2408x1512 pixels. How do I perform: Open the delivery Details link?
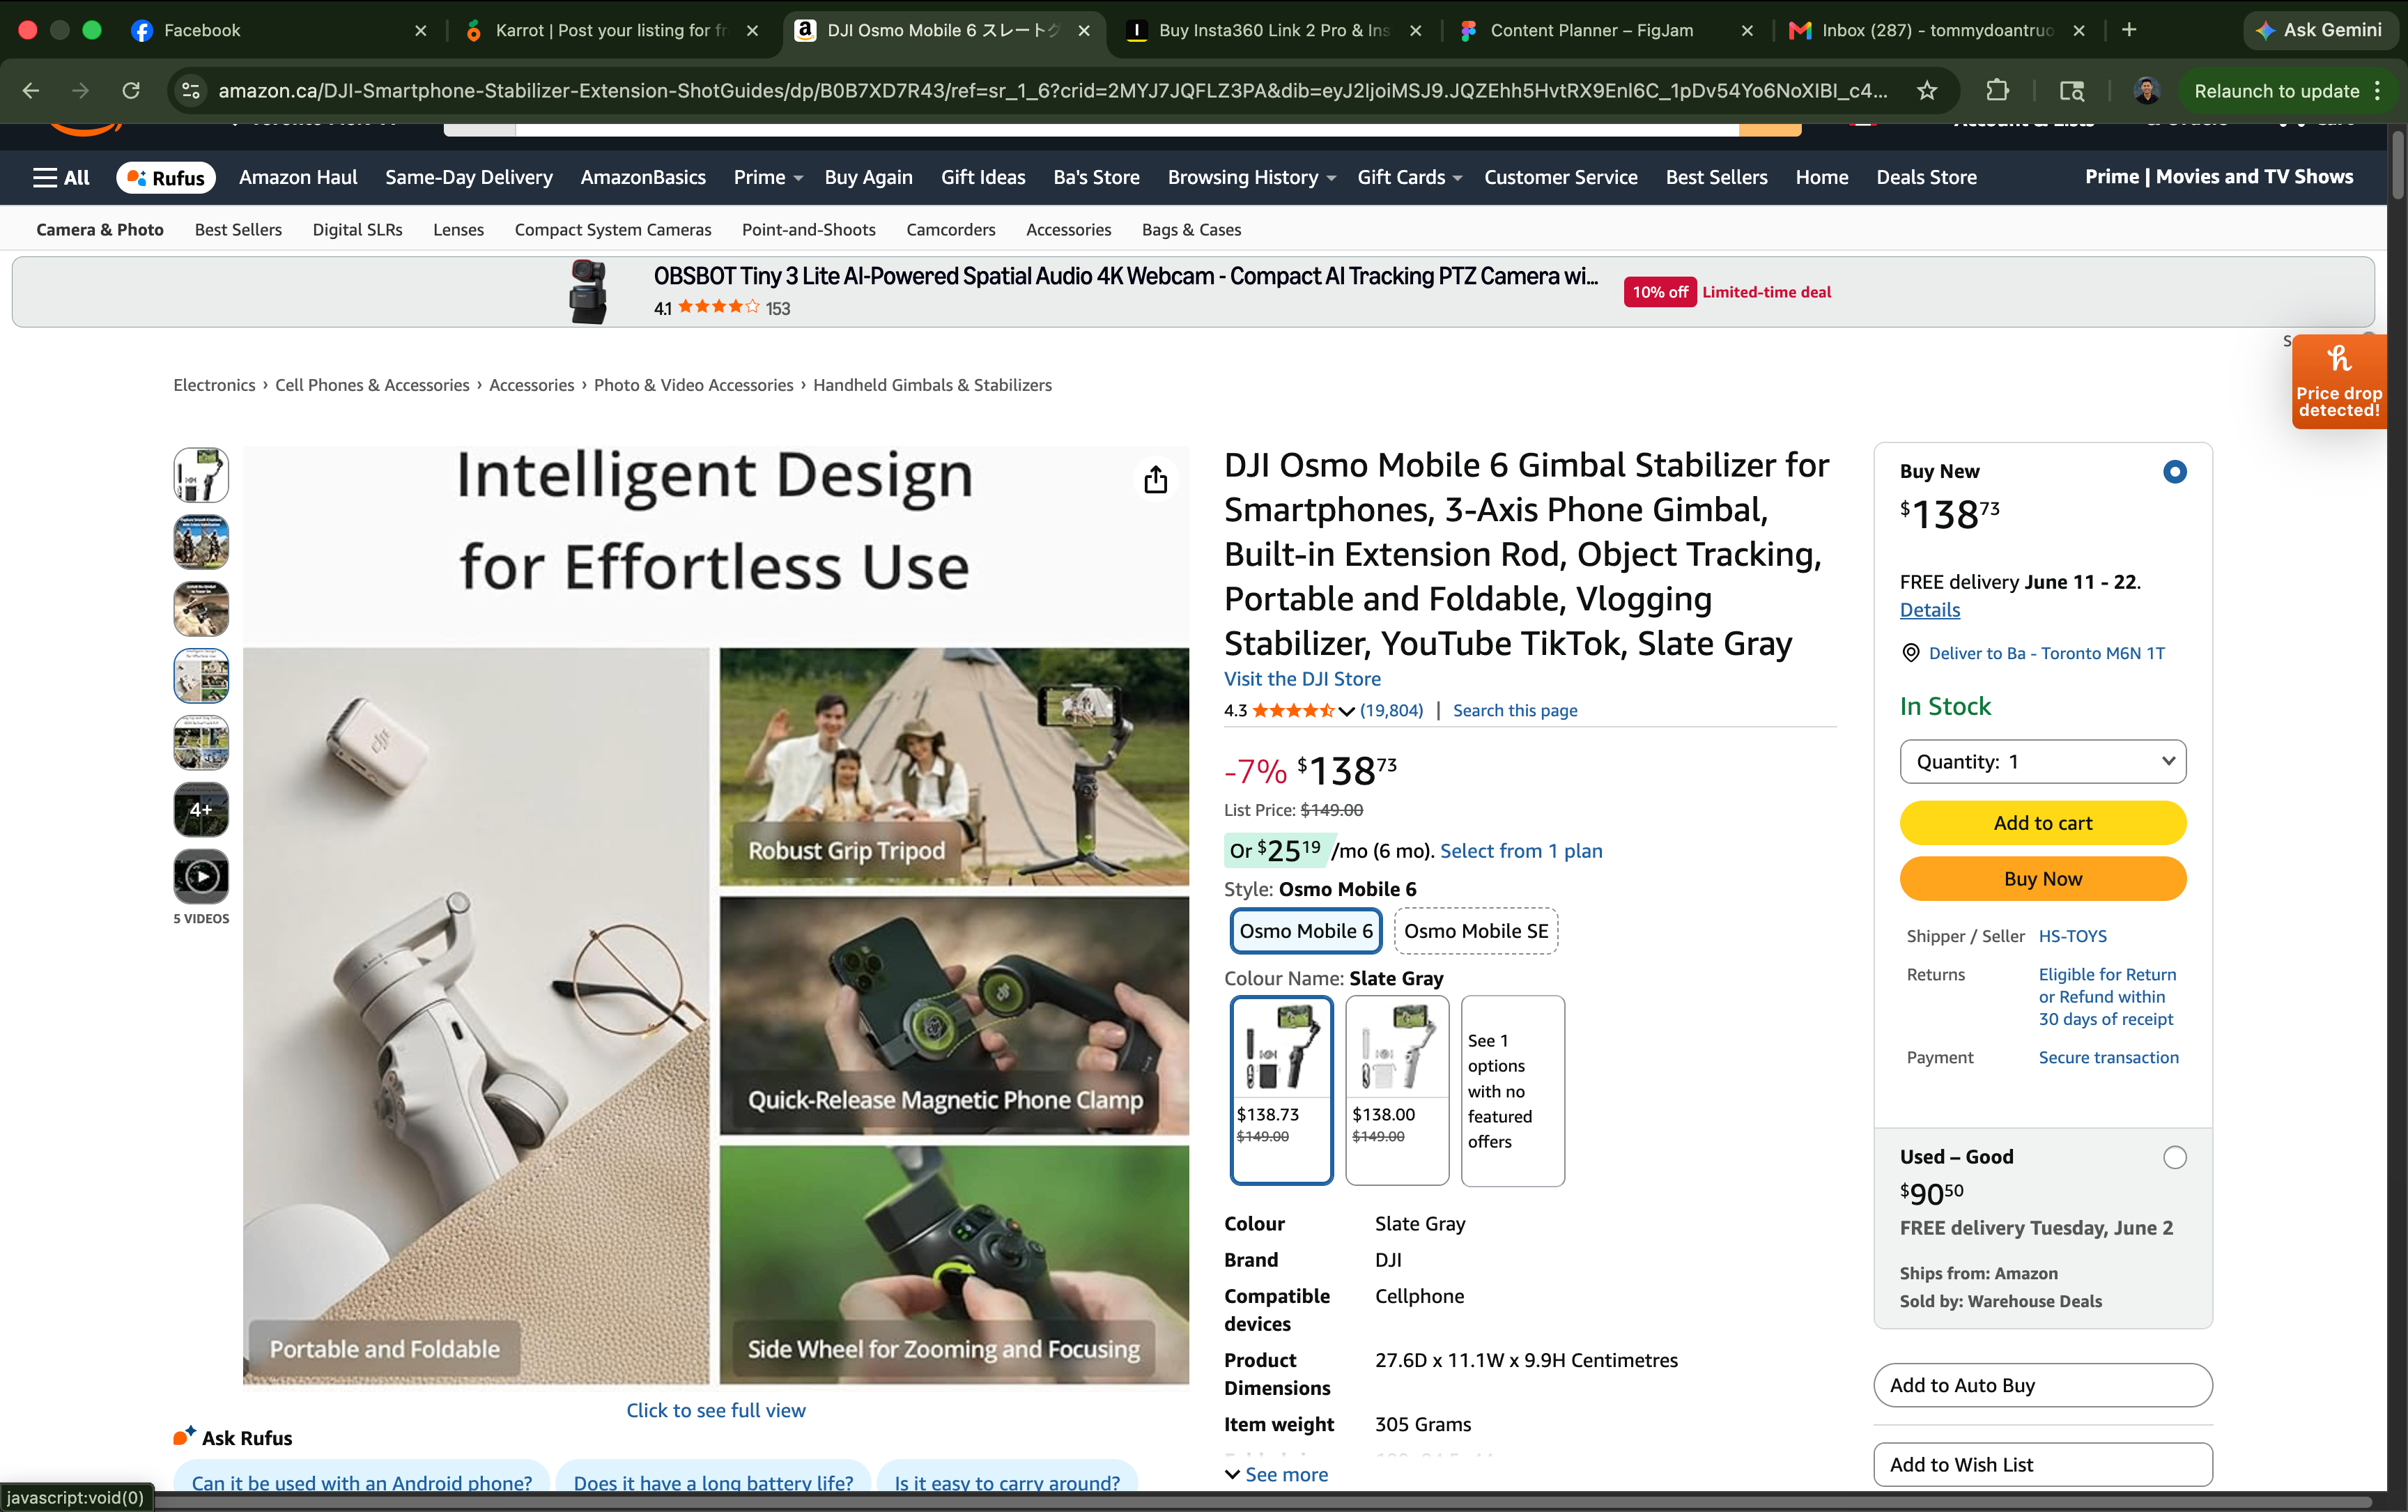1930,610
